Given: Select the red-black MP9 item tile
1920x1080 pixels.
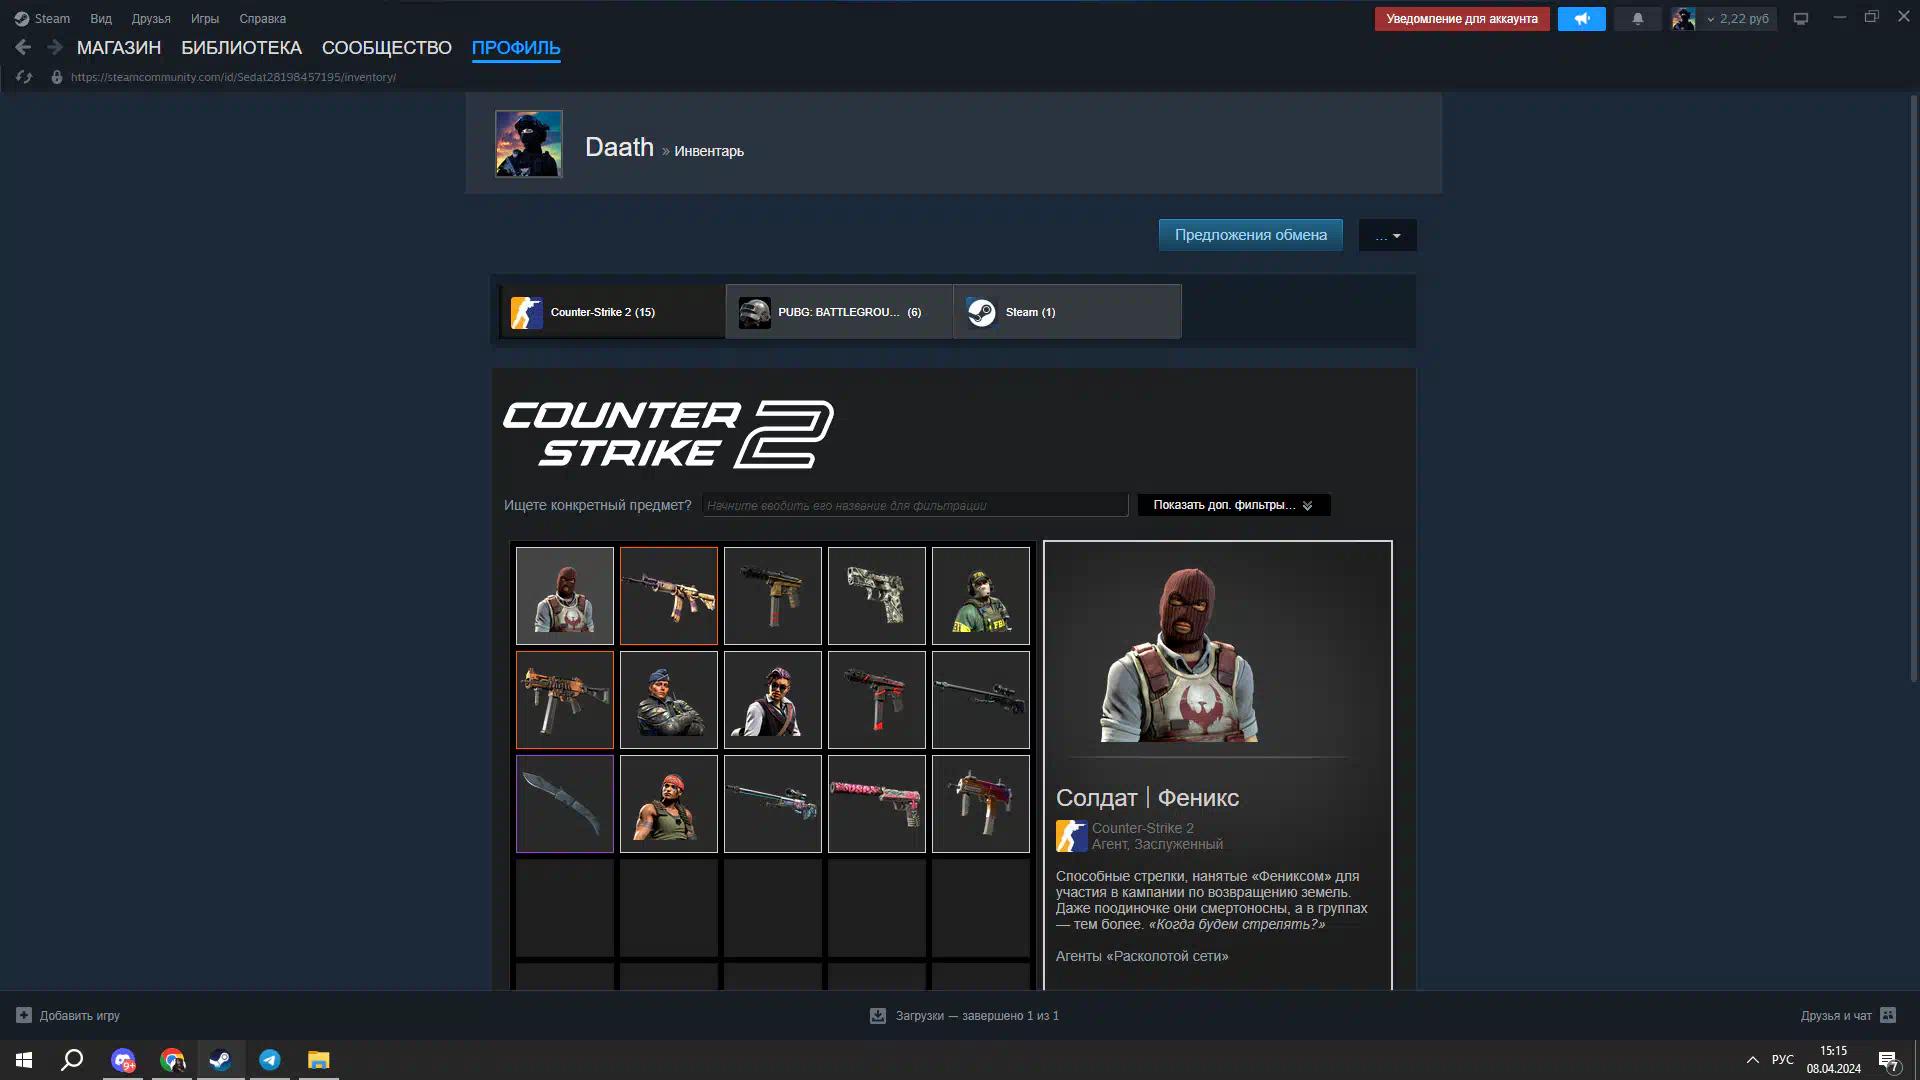Looking at the screenshot, I should [x=877, y=700].
